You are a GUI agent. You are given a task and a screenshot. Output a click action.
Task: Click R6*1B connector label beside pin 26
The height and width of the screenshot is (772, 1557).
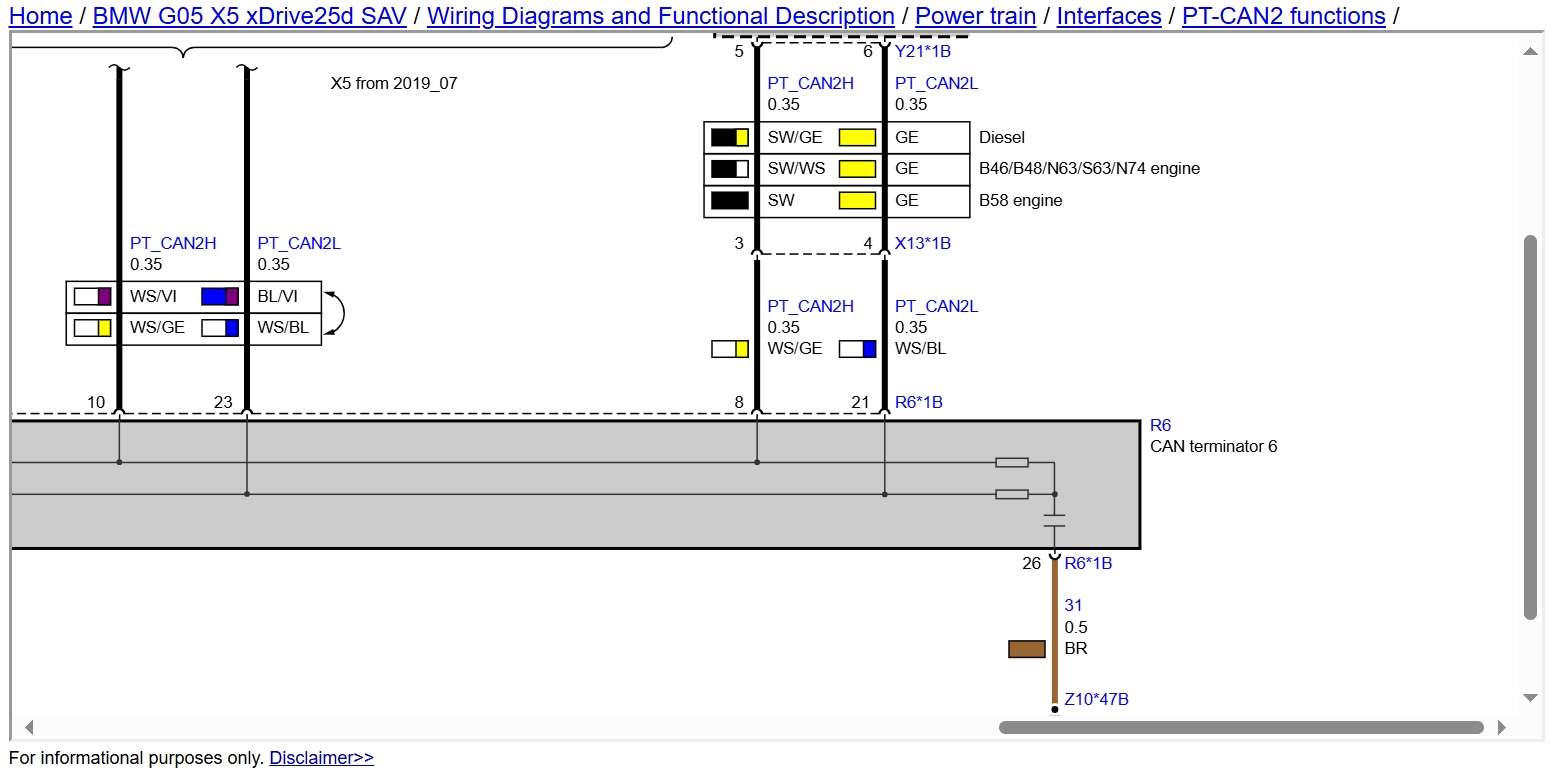pos(1088,563)
